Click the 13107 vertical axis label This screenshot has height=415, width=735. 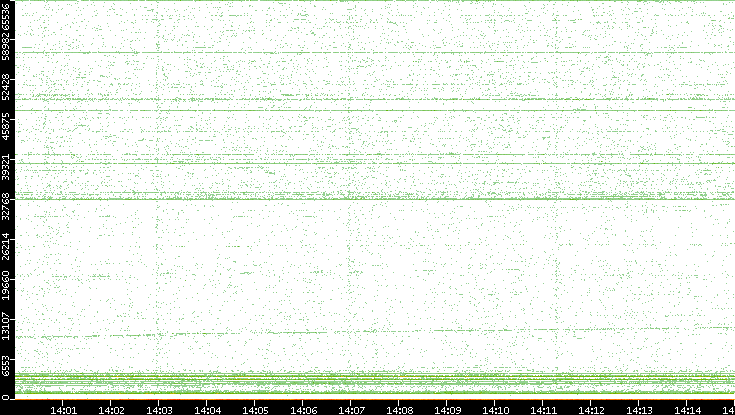coord(6,325)
